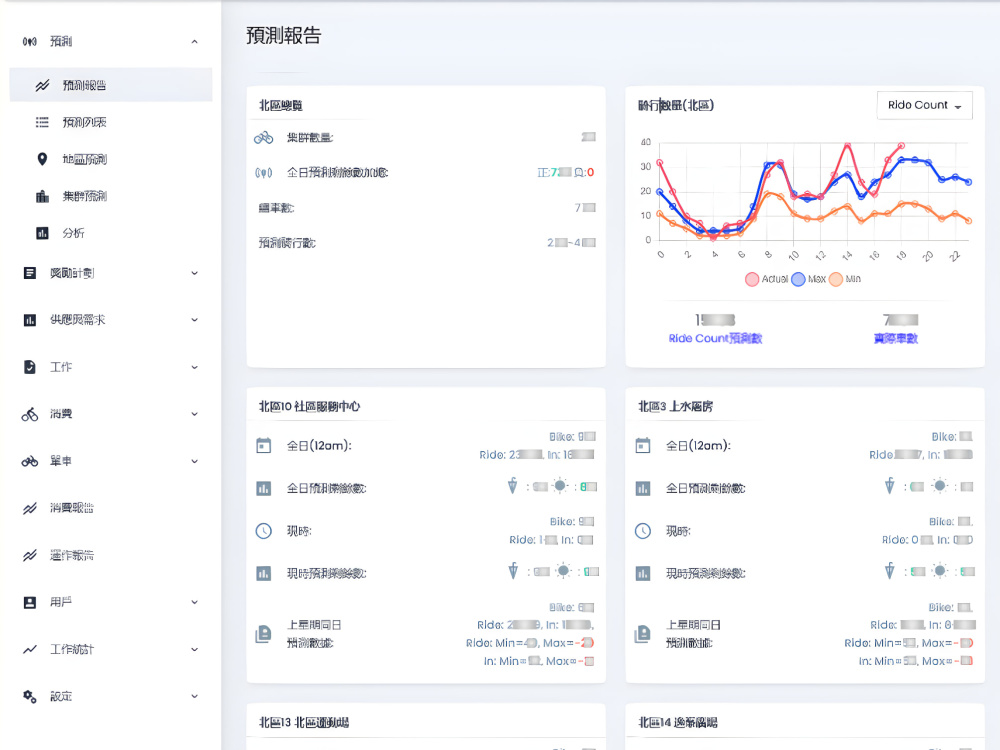Click the 北區總覽 card heading
Viewport: 1000px width, 750px height.
pyautogui.click(x=281, y=105)
